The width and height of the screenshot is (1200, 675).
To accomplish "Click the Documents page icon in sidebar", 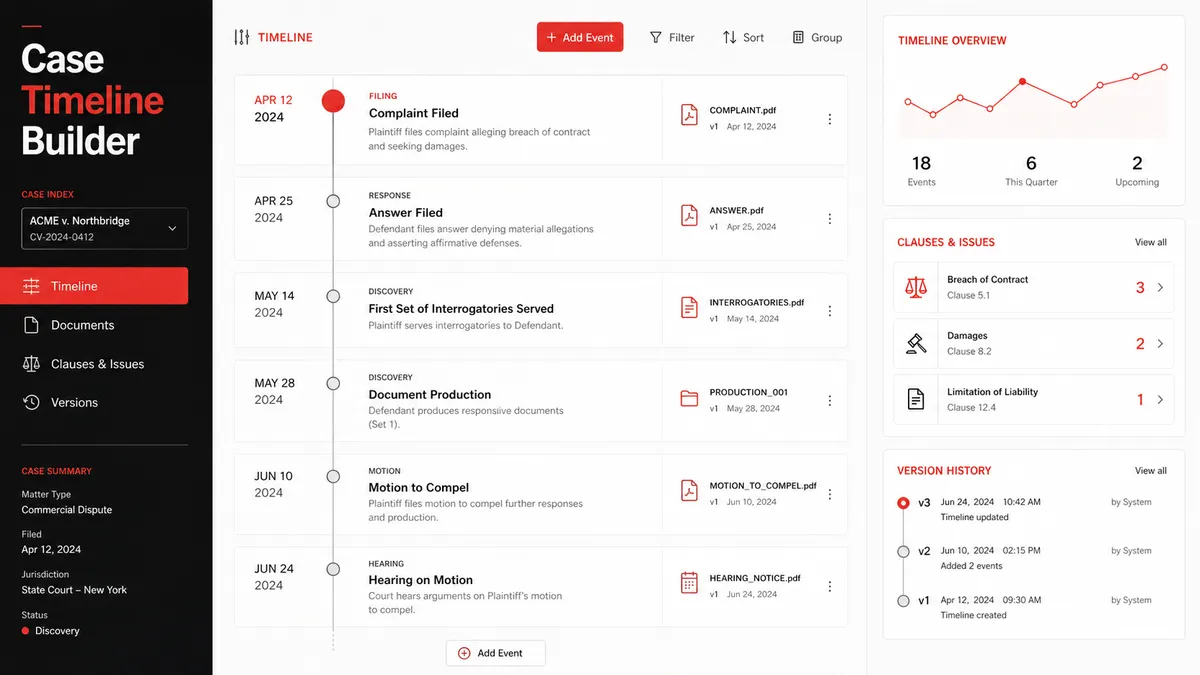I will (32, 325).
